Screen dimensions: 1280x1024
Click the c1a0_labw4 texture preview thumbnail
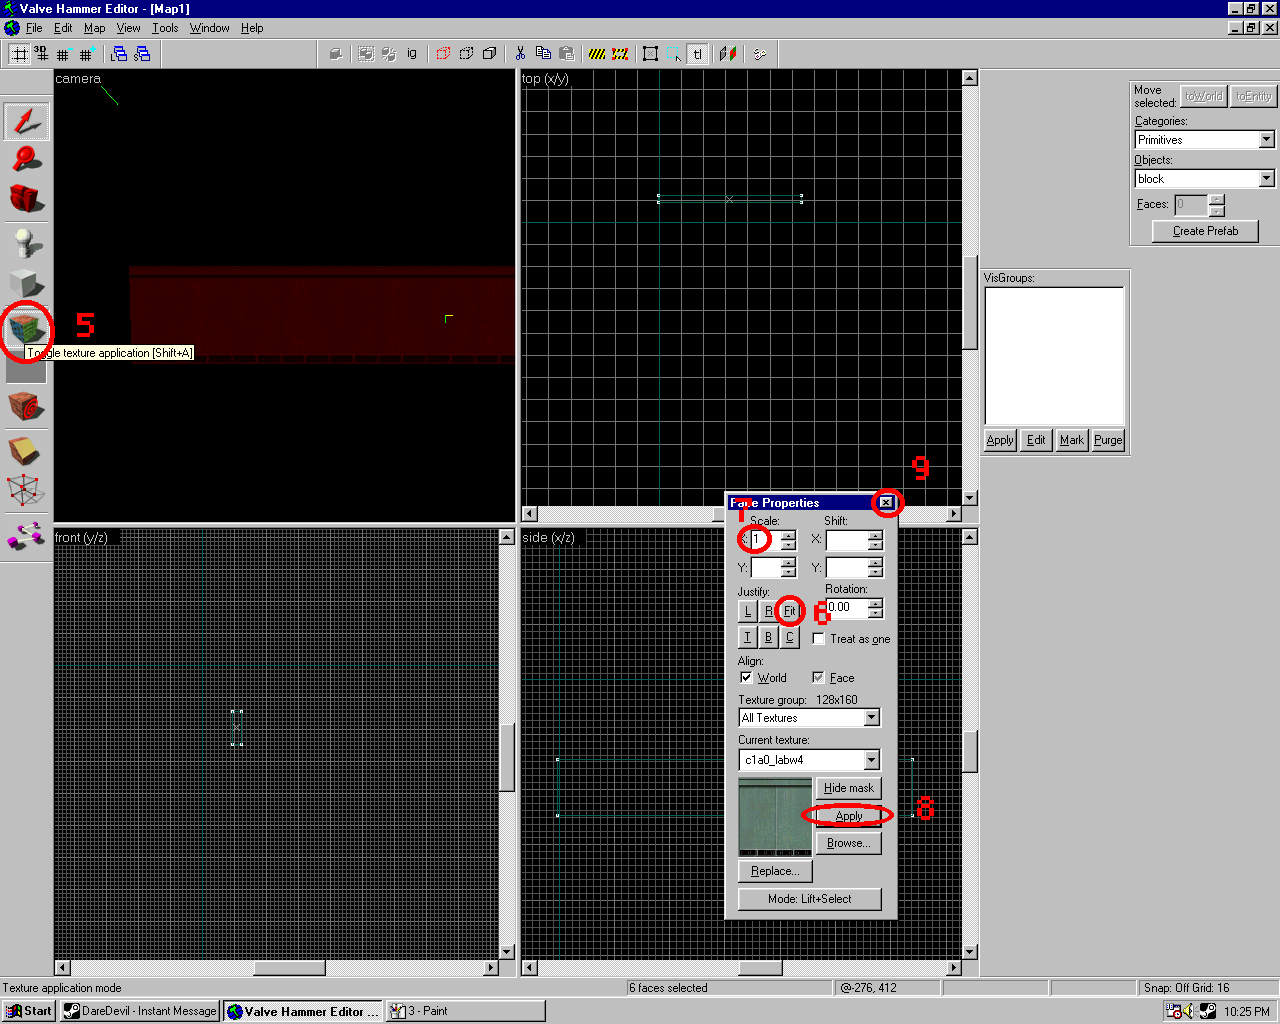tap(775, 816)
